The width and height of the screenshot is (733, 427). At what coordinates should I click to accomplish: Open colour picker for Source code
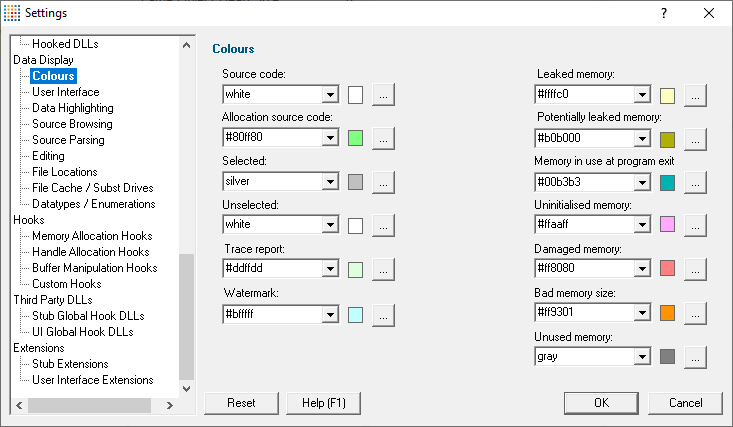[383, 95]
